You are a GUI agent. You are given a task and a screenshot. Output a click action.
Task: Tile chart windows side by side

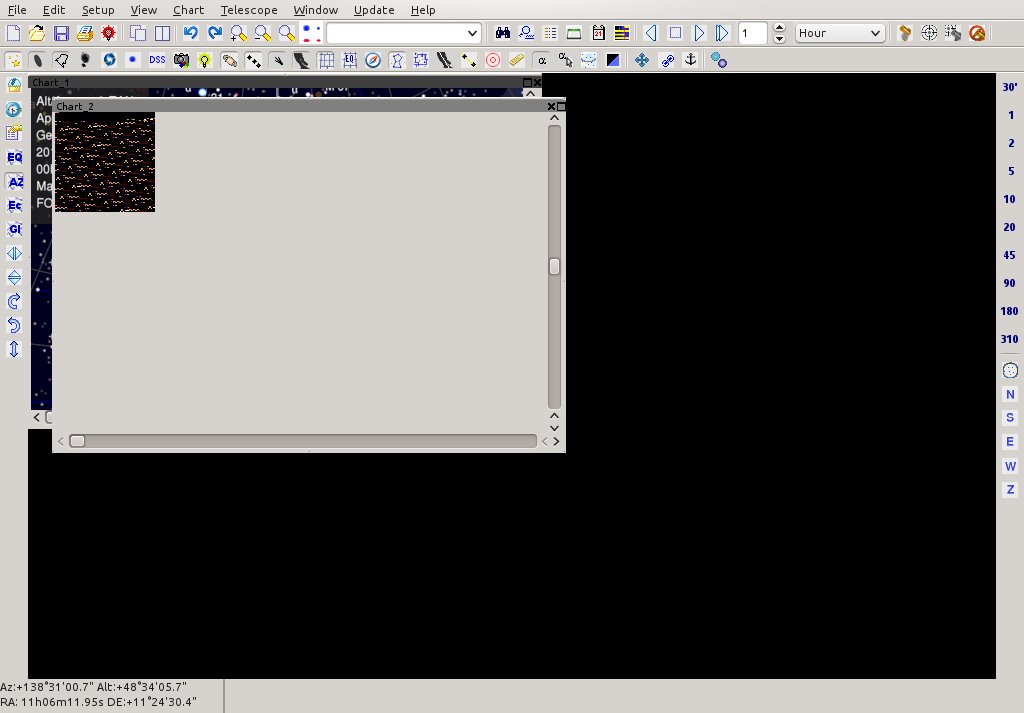point(162,33)
